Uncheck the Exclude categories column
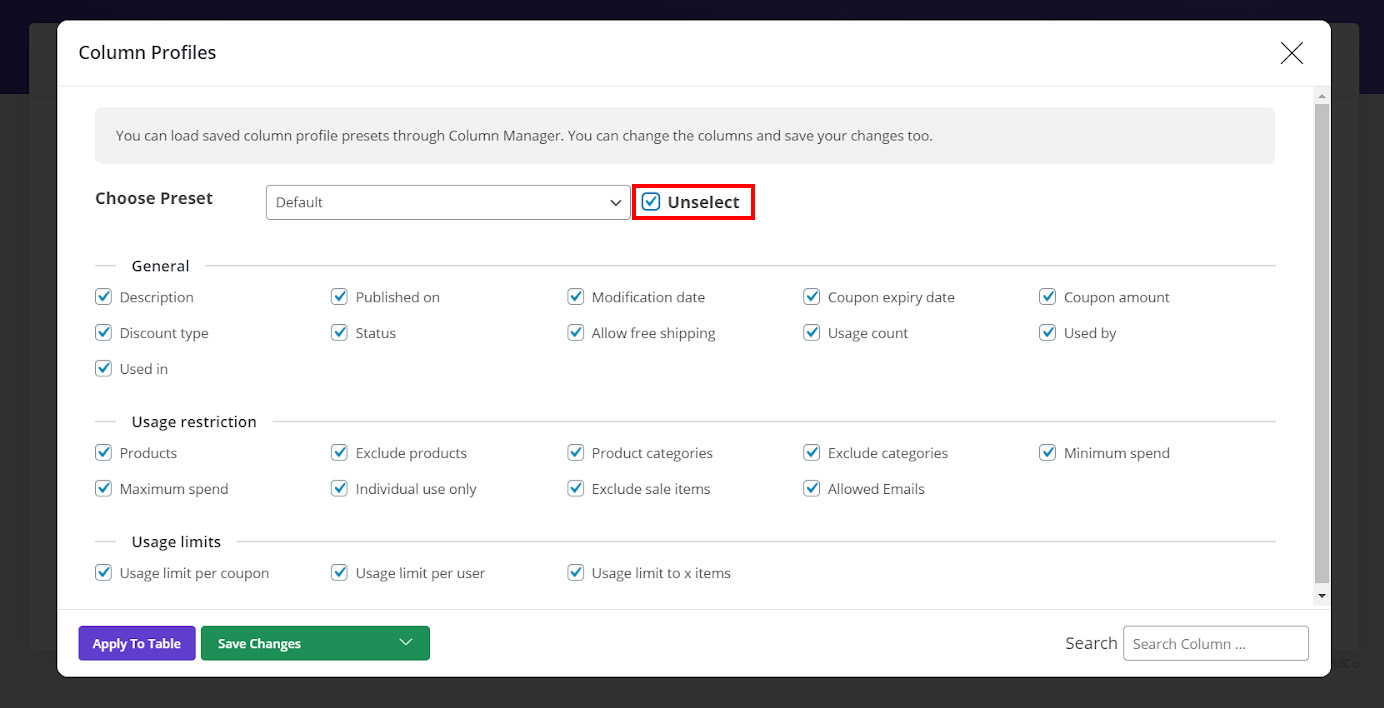1384x708 pixels. (811, 453)
